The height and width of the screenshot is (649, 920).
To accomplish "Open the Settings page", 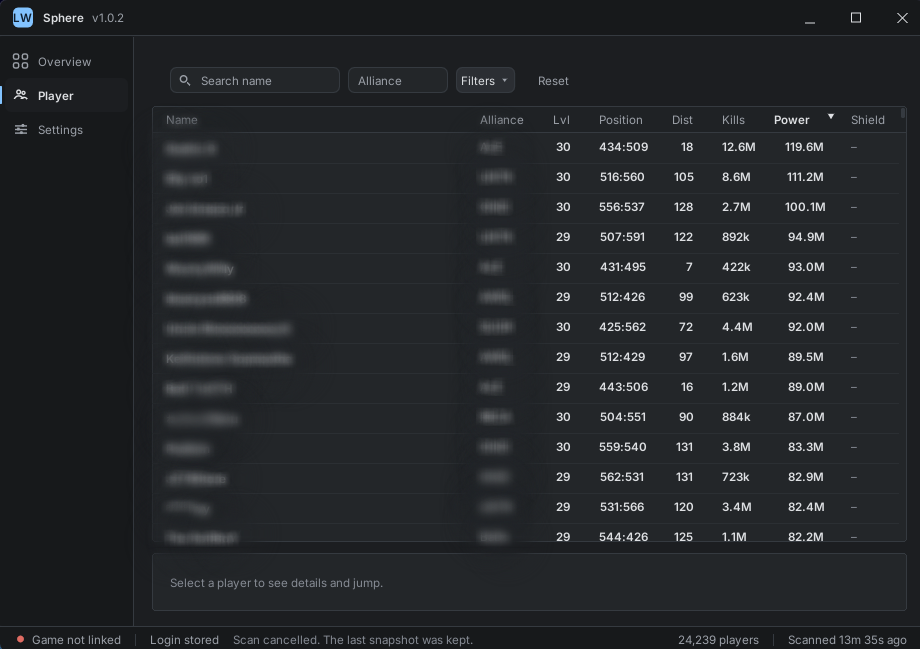I will [66, 129].
